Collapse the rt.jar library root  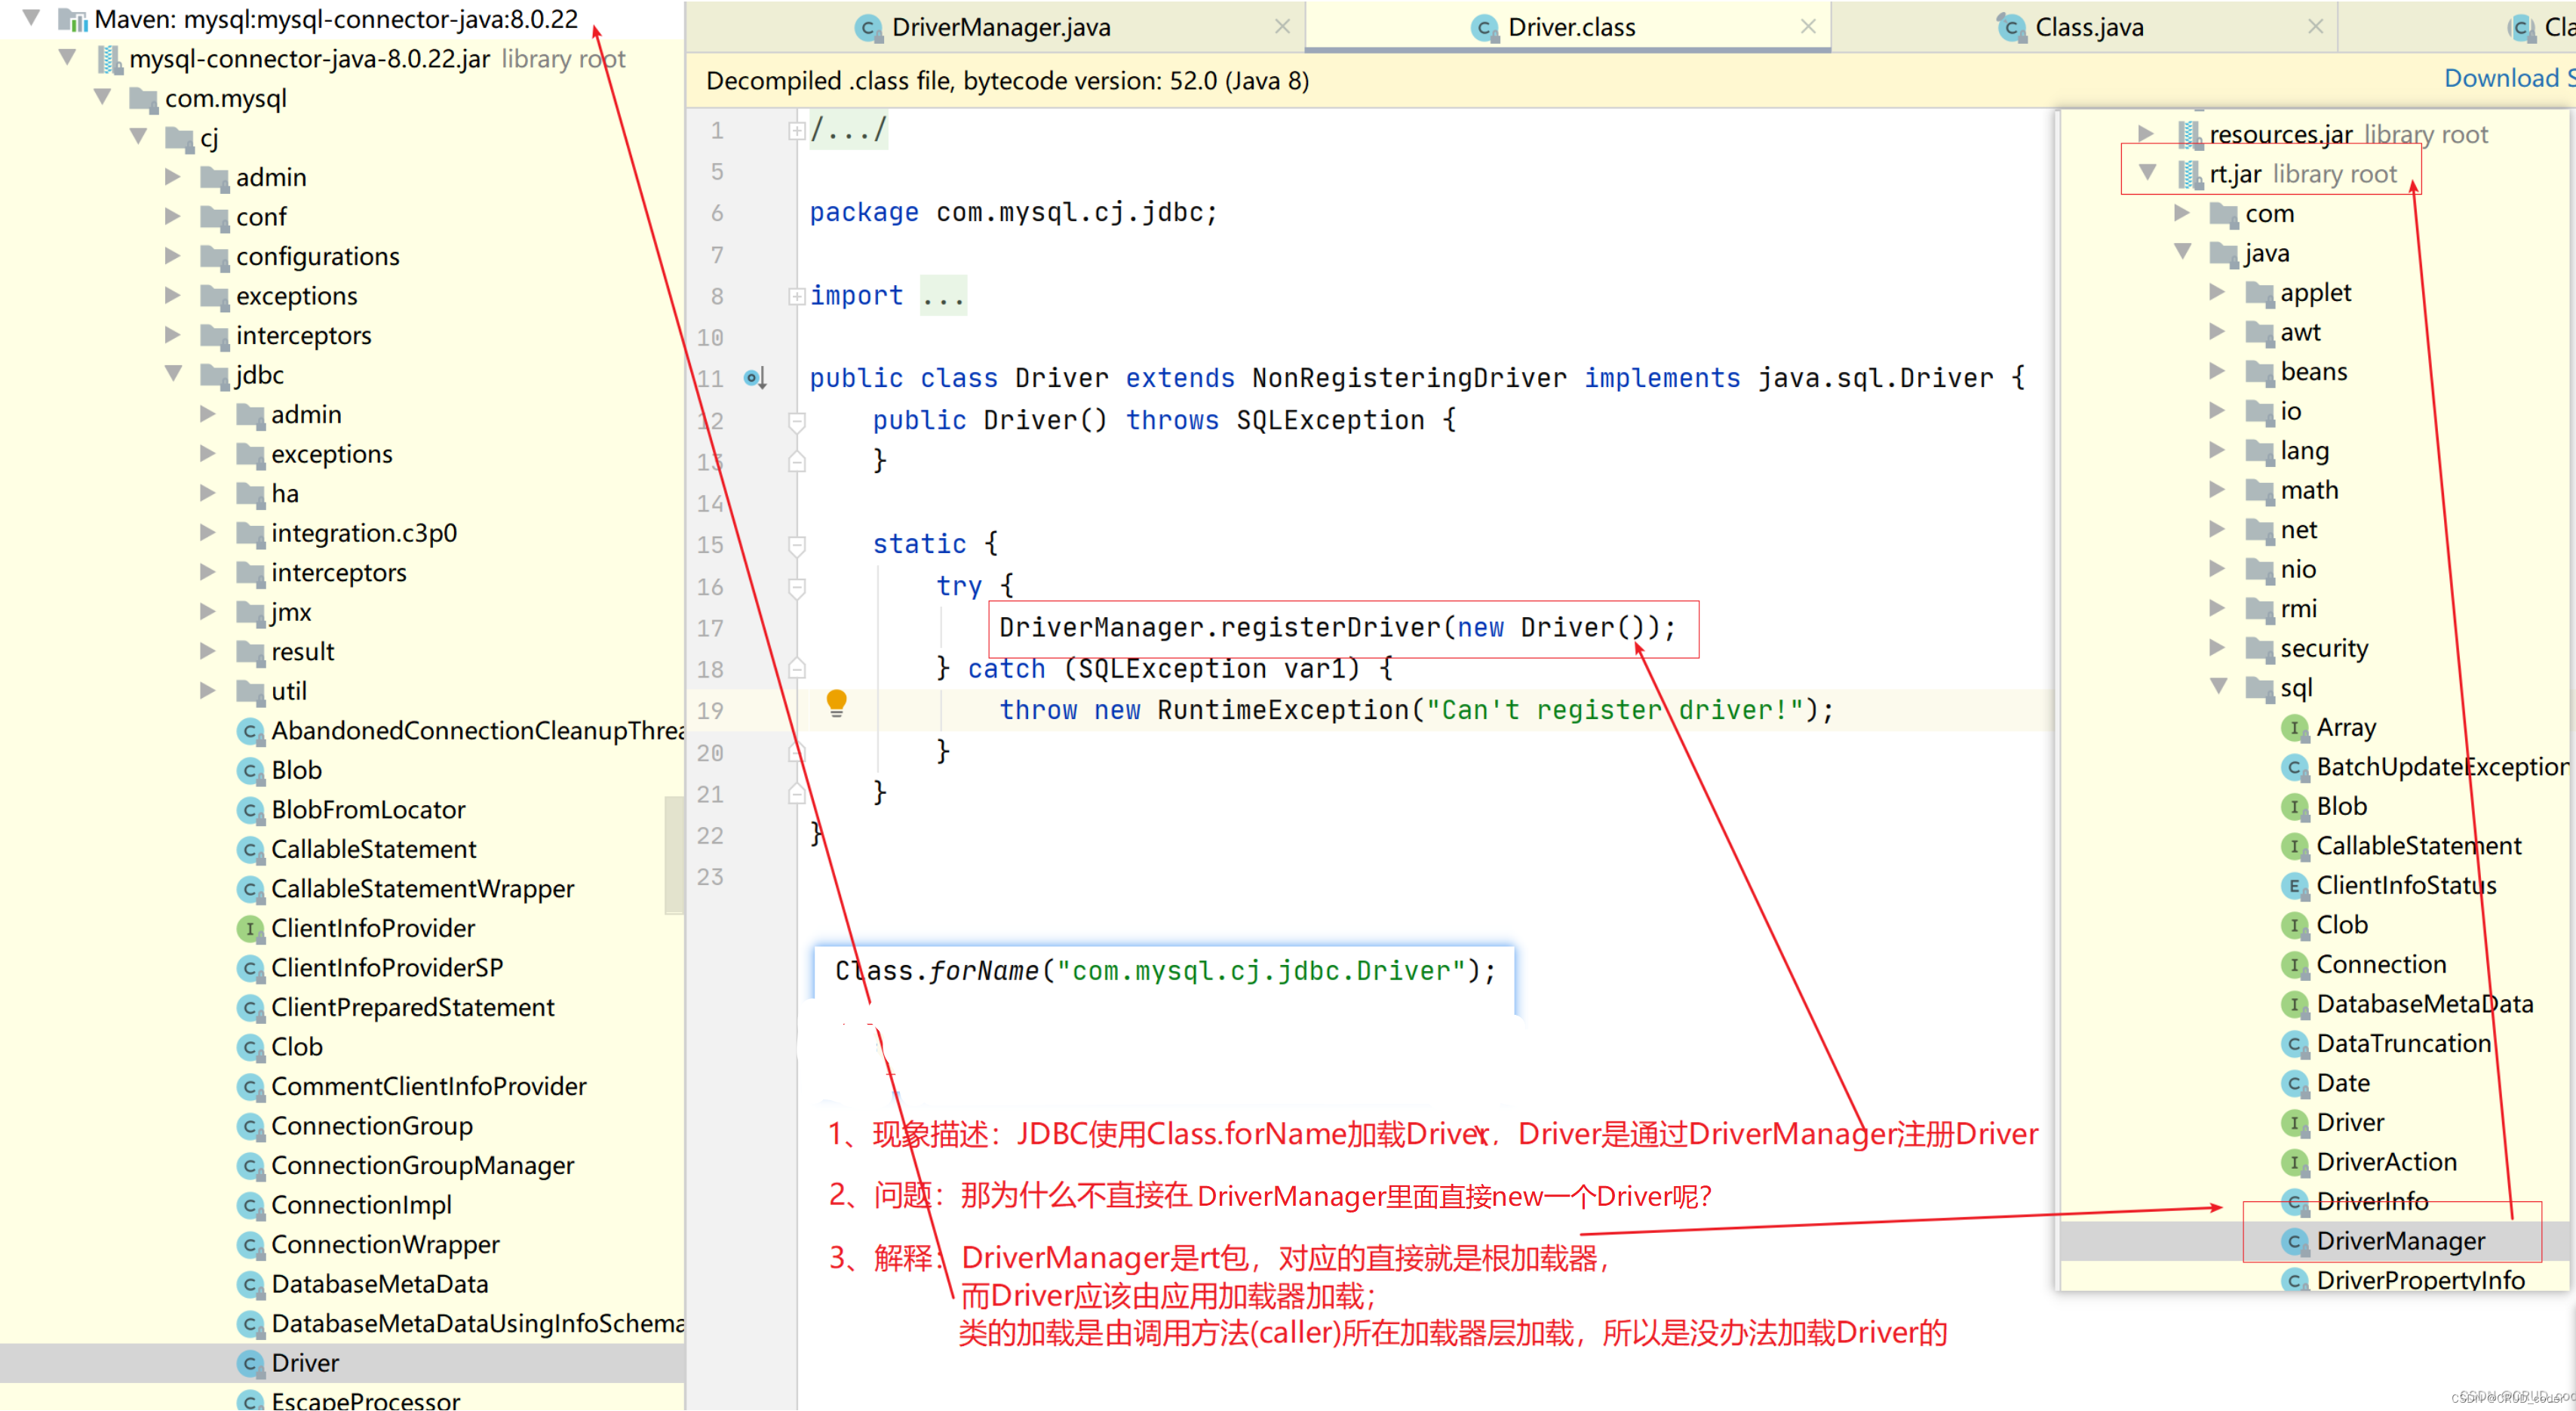tap(2147, 173)
